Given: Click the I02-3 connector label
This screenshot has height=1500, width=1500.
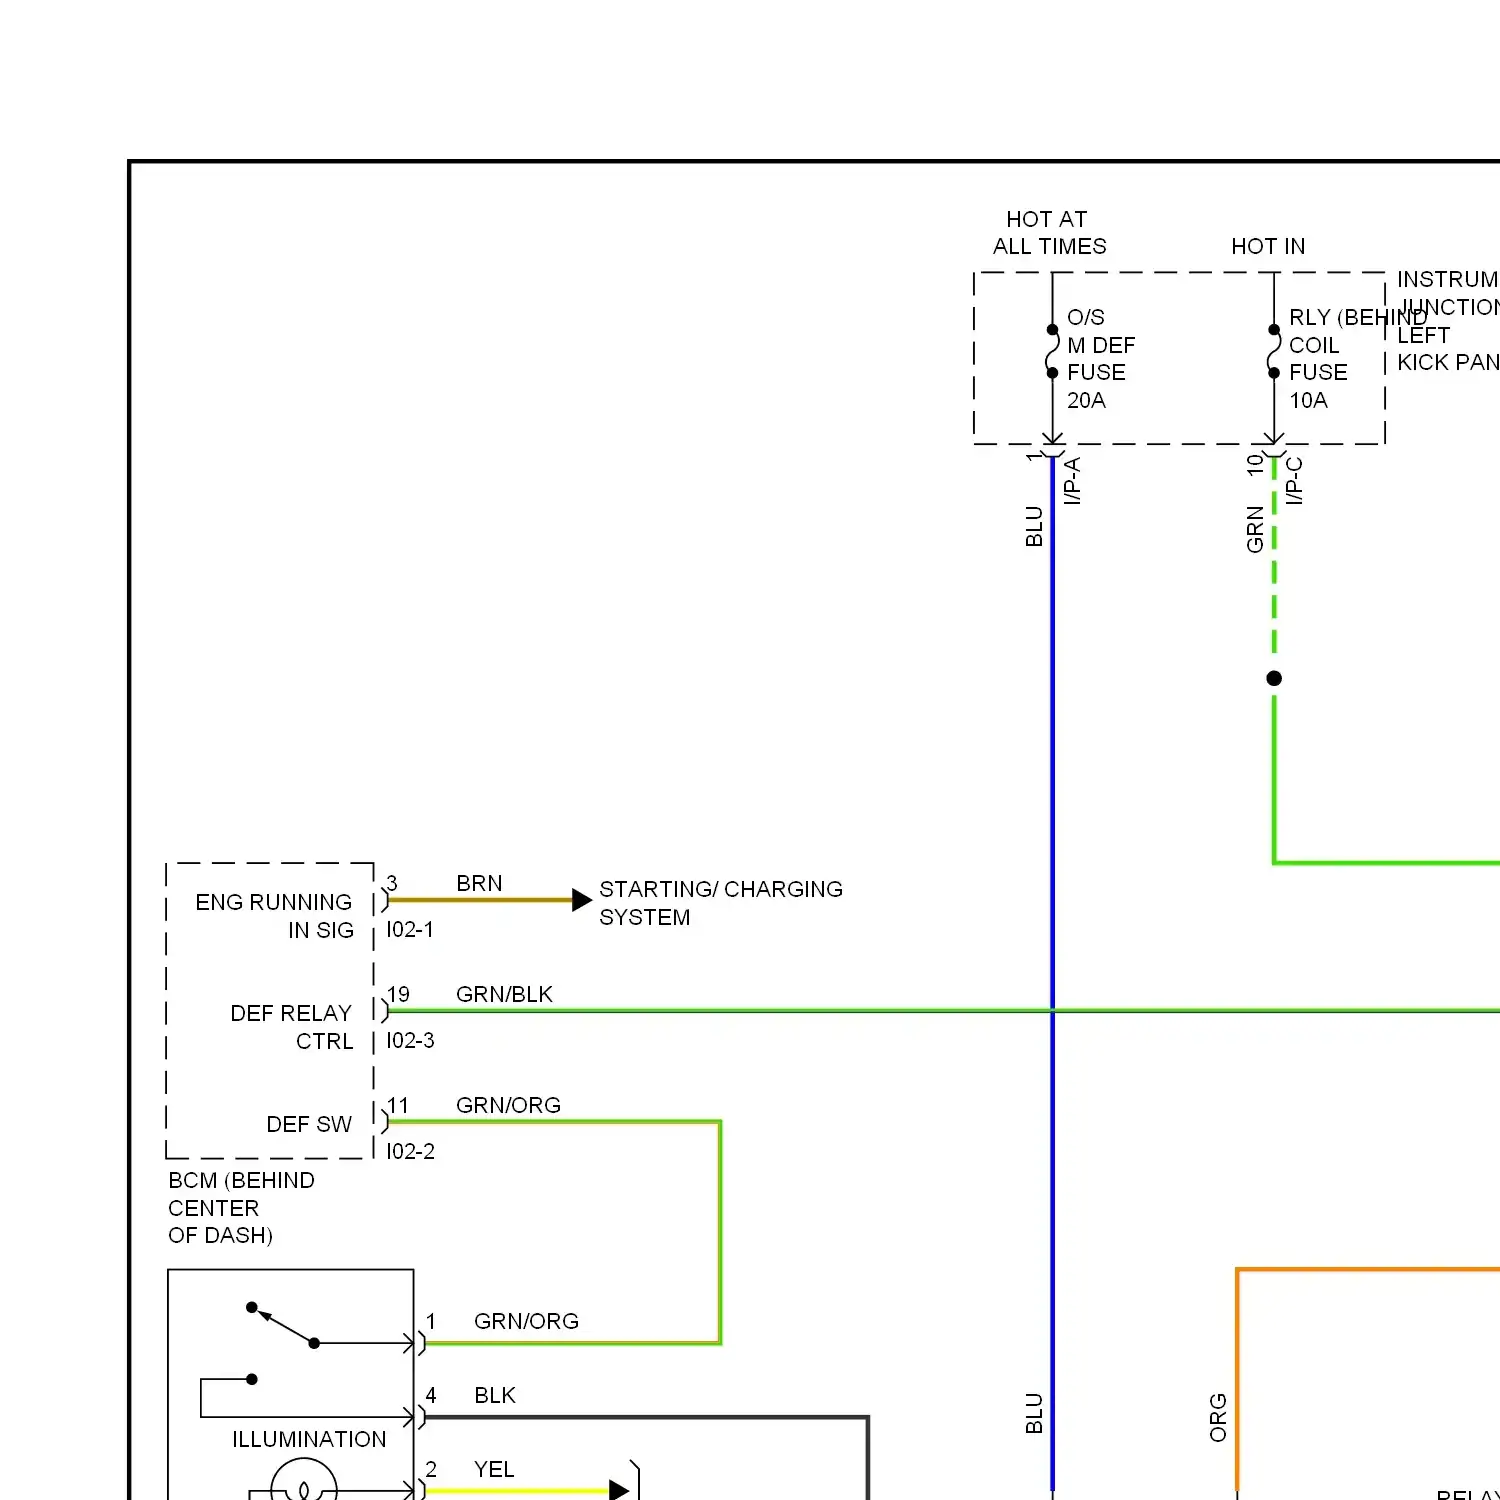Looking at the screenshot, I should click(x=410, y=1041).
